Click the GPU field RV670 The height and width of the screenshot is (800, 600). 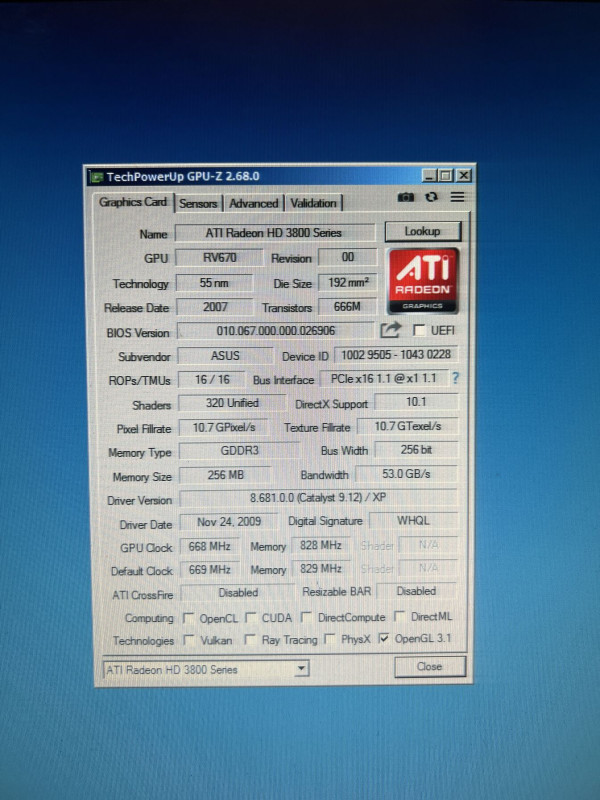219,257
